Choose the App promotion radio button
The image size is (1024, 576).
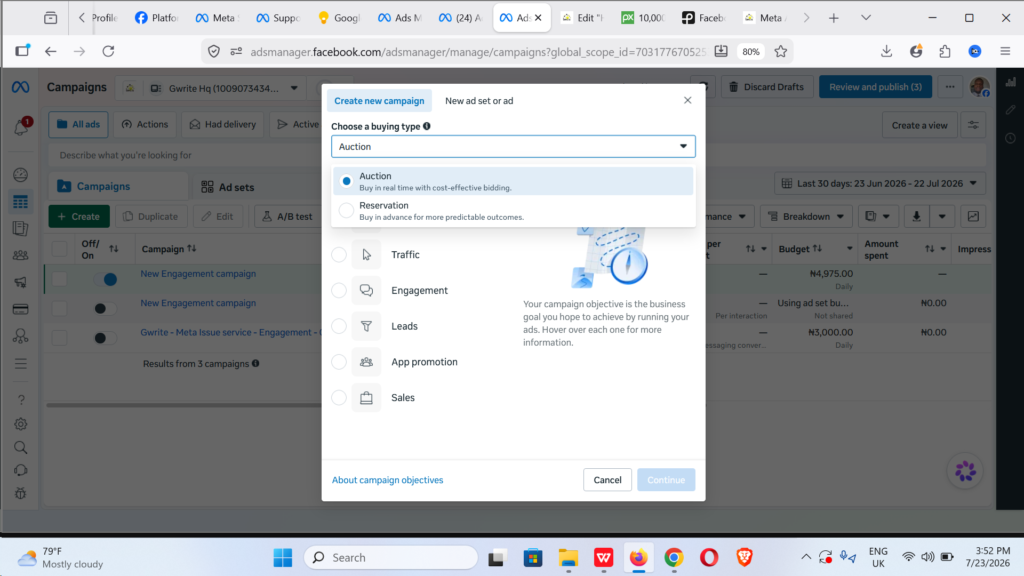[339, 362]
